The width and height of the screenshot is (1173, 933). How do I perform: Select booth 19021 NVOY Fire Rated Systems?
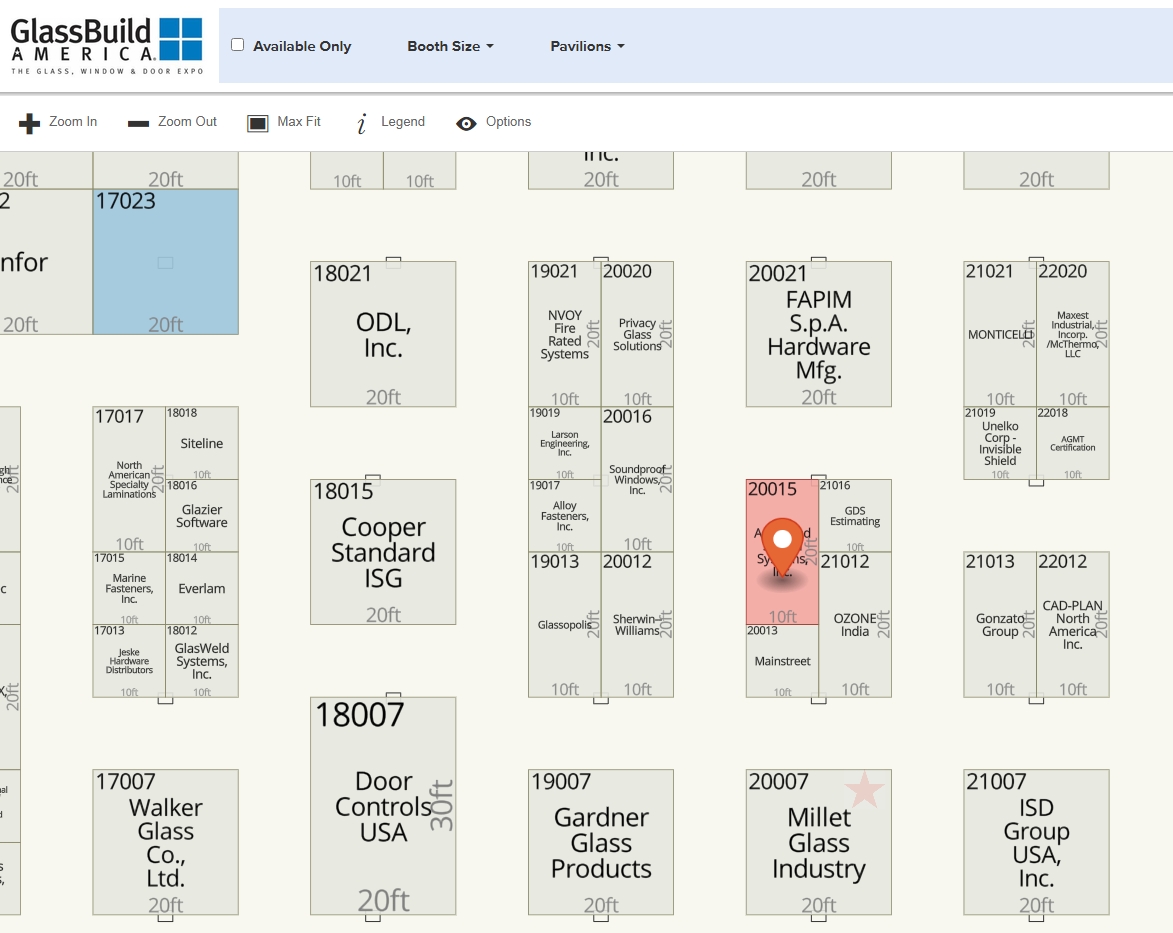coord(565,334)
